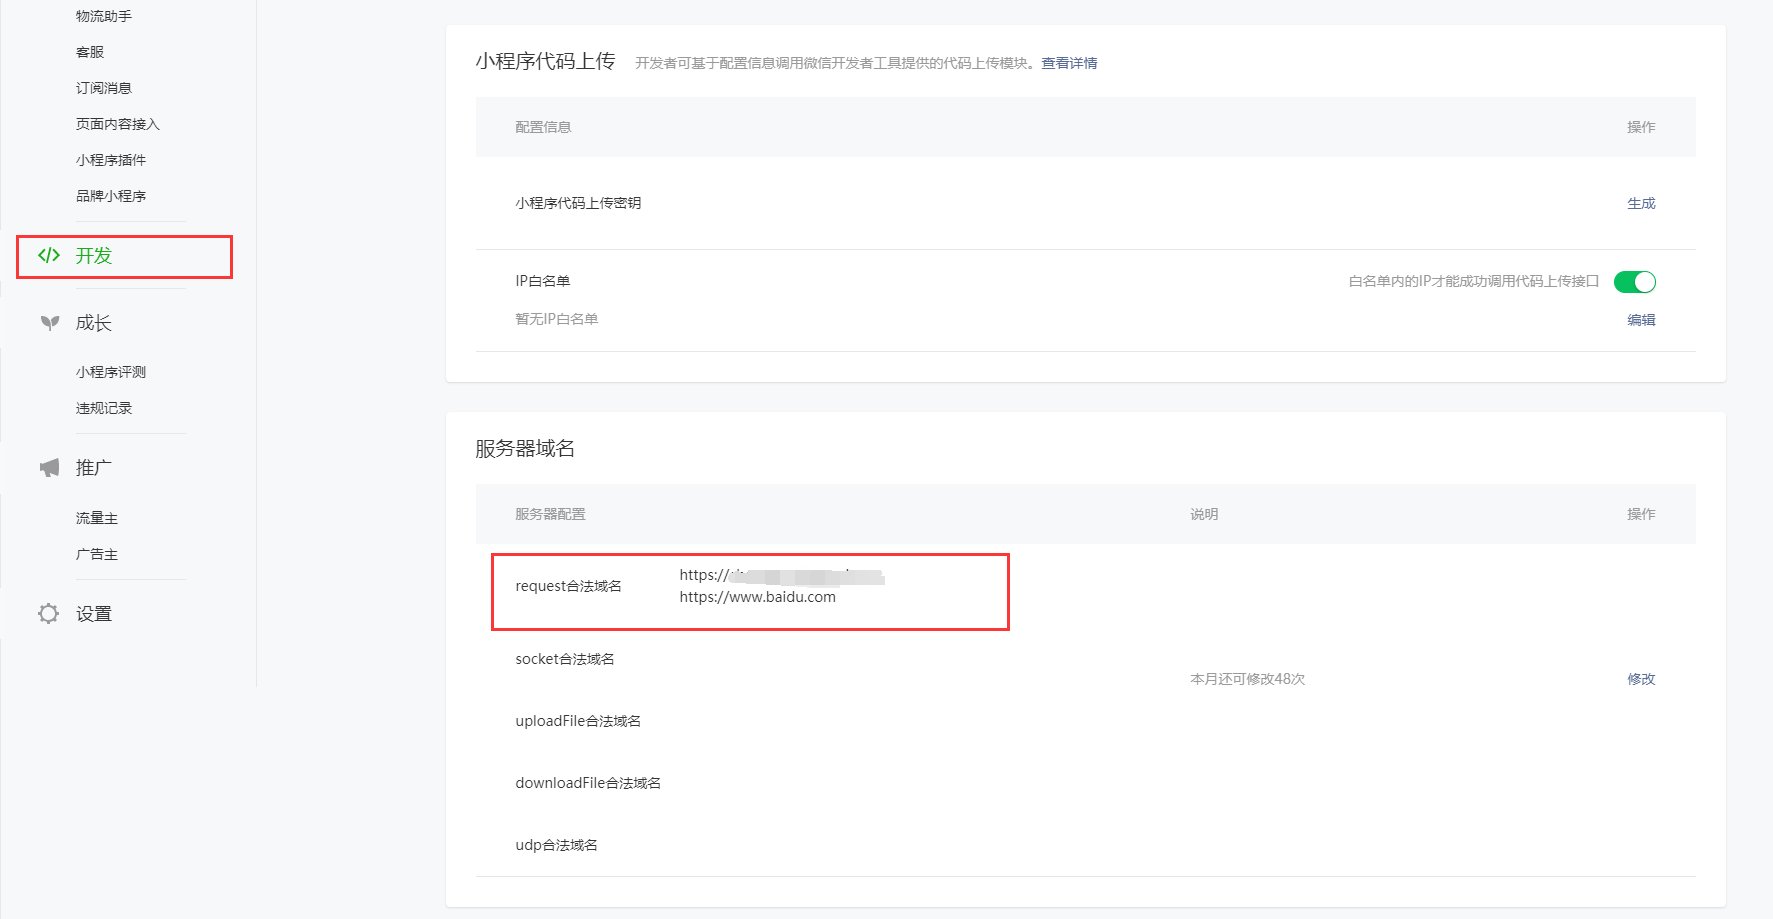
Task: Click the 配置信息 column header
Action: [x=543, y=127]
